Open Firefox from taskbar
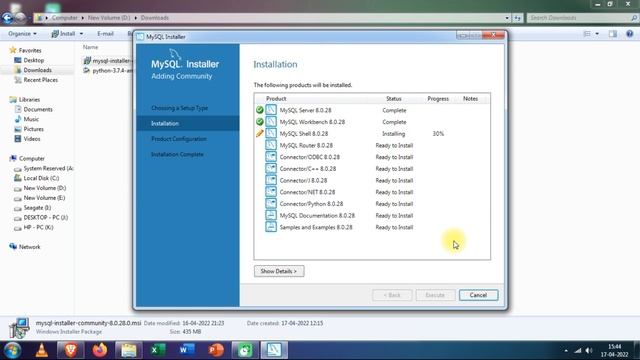This screenshot has height=360, width=640. point(100,350)
